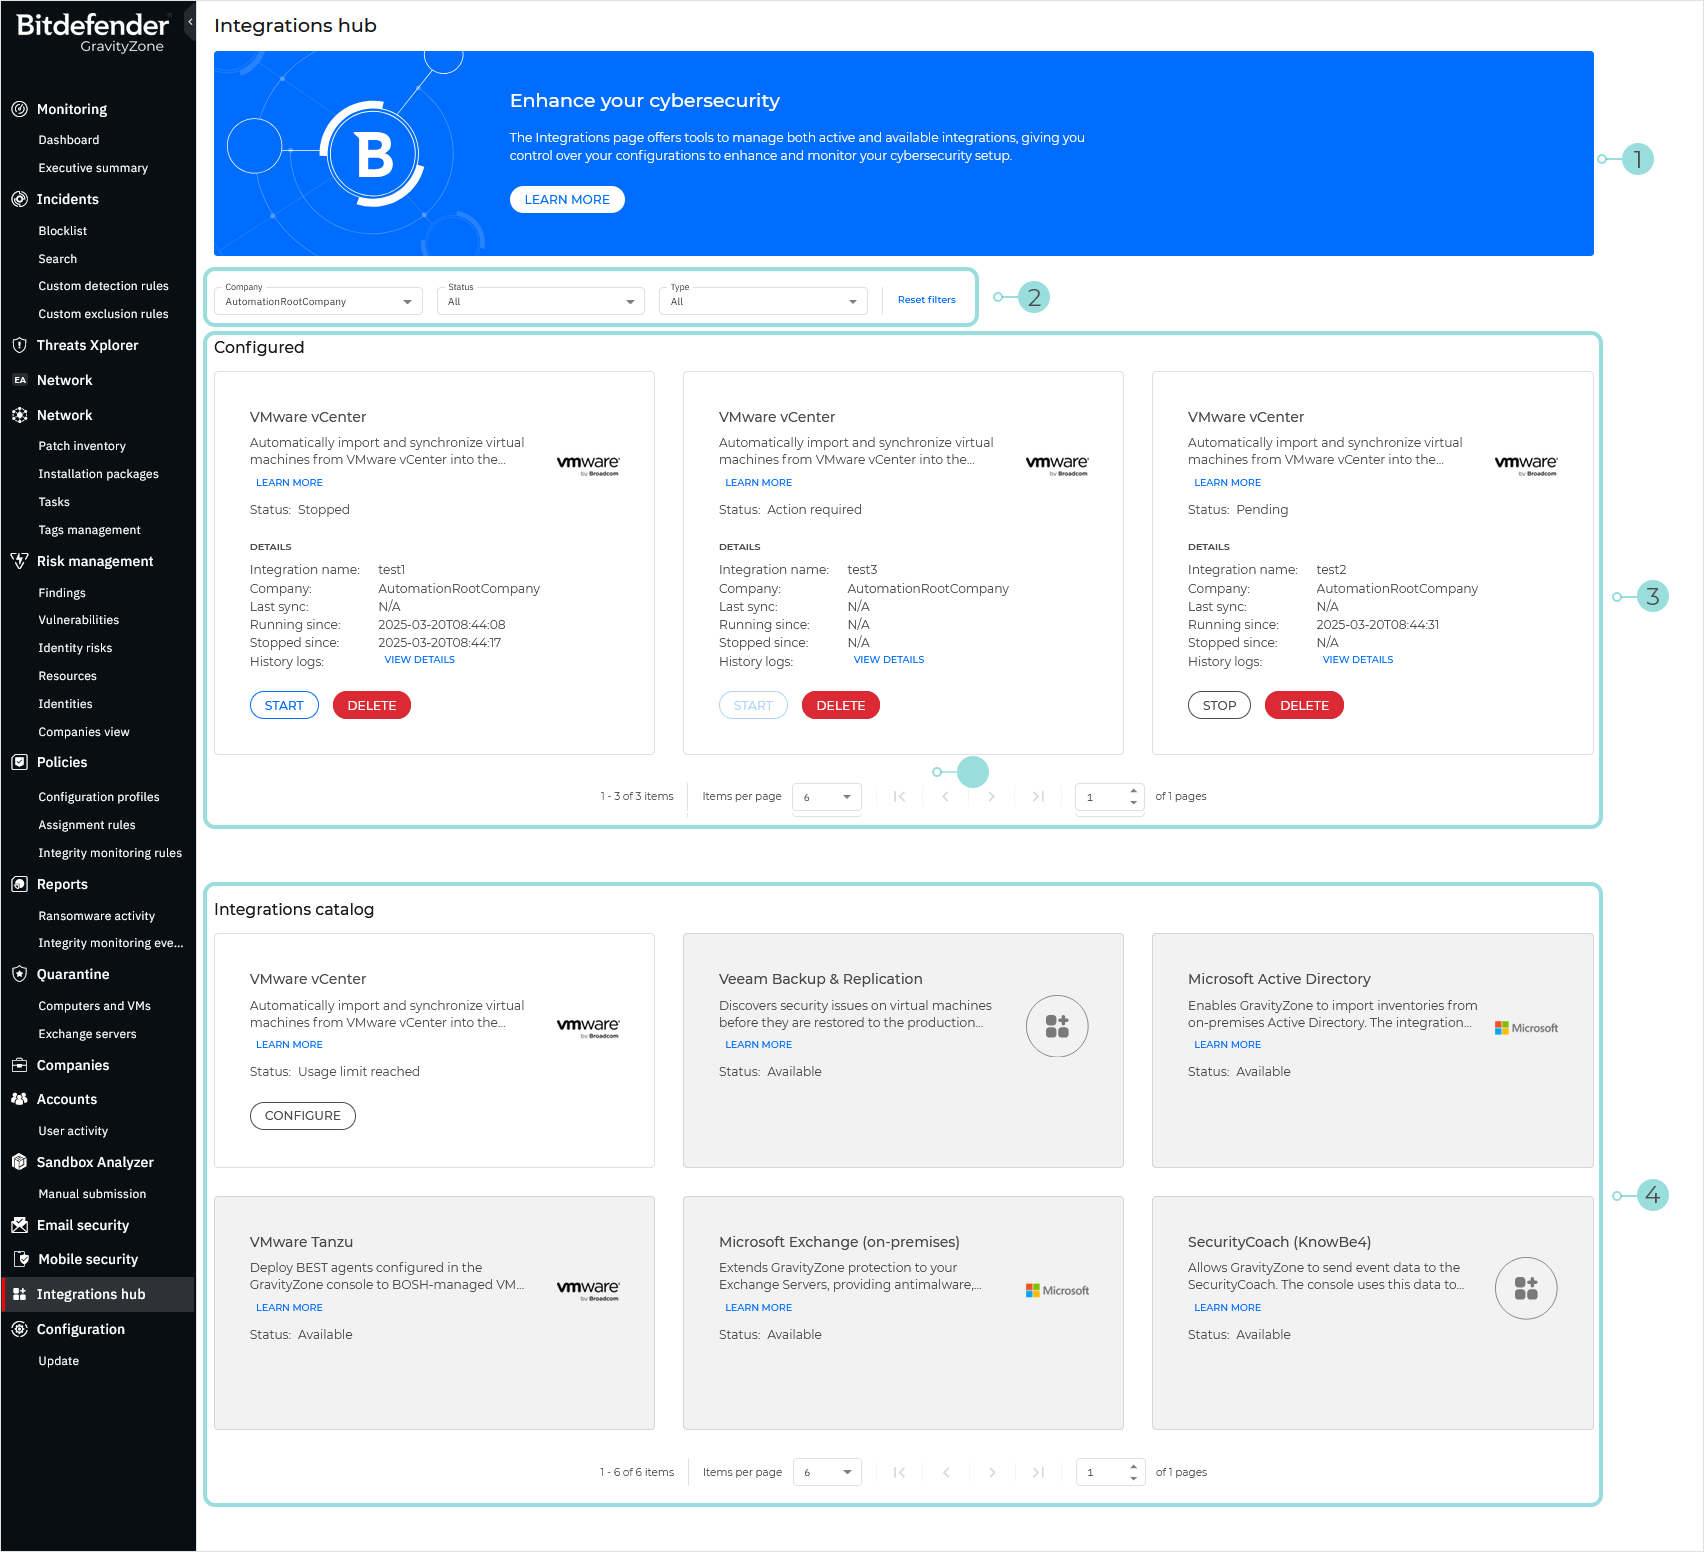Click the Microsoft logo on Active Directory card
Image resolution: width=1704 pixels, height=1552 pixels.
point(1526,1028)
